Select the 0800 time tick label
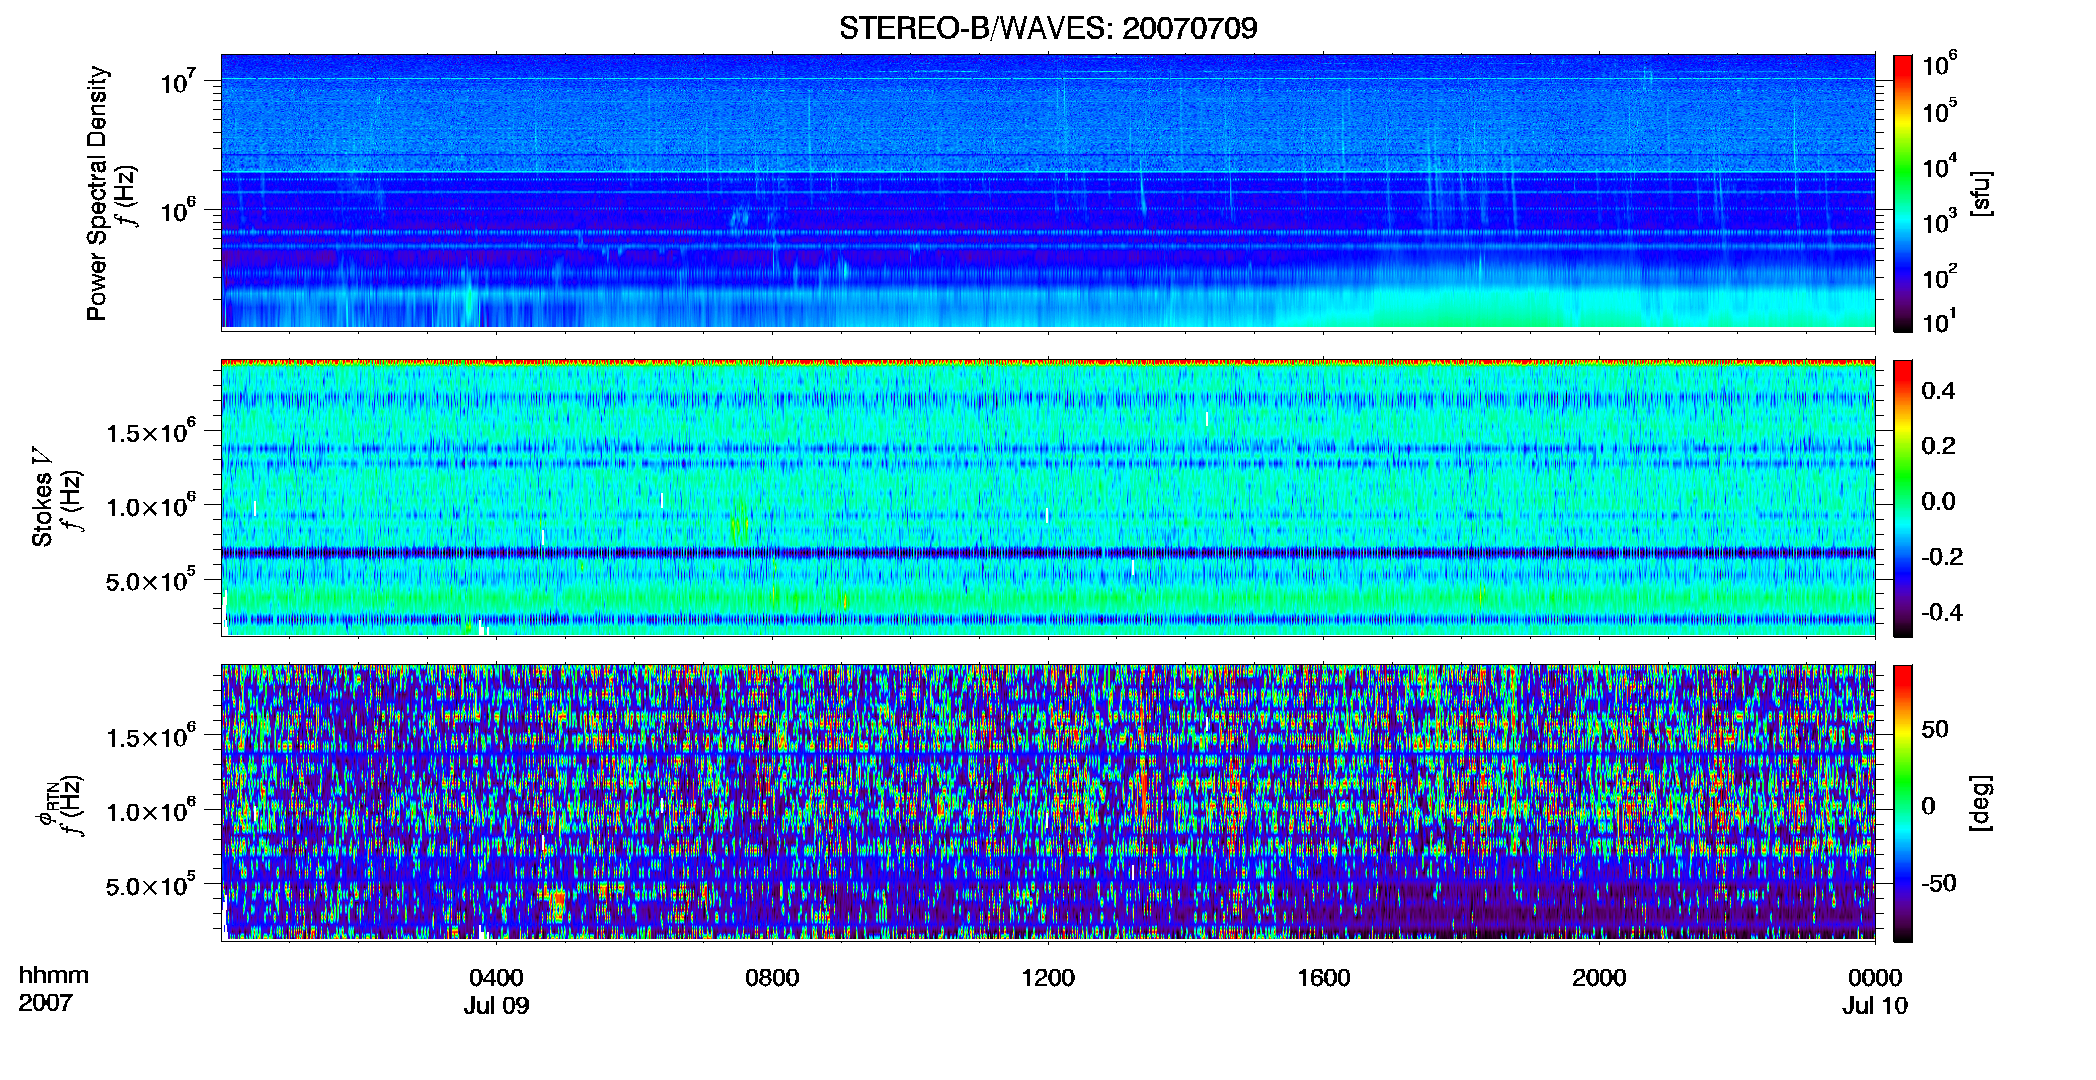 click(772, 977)
